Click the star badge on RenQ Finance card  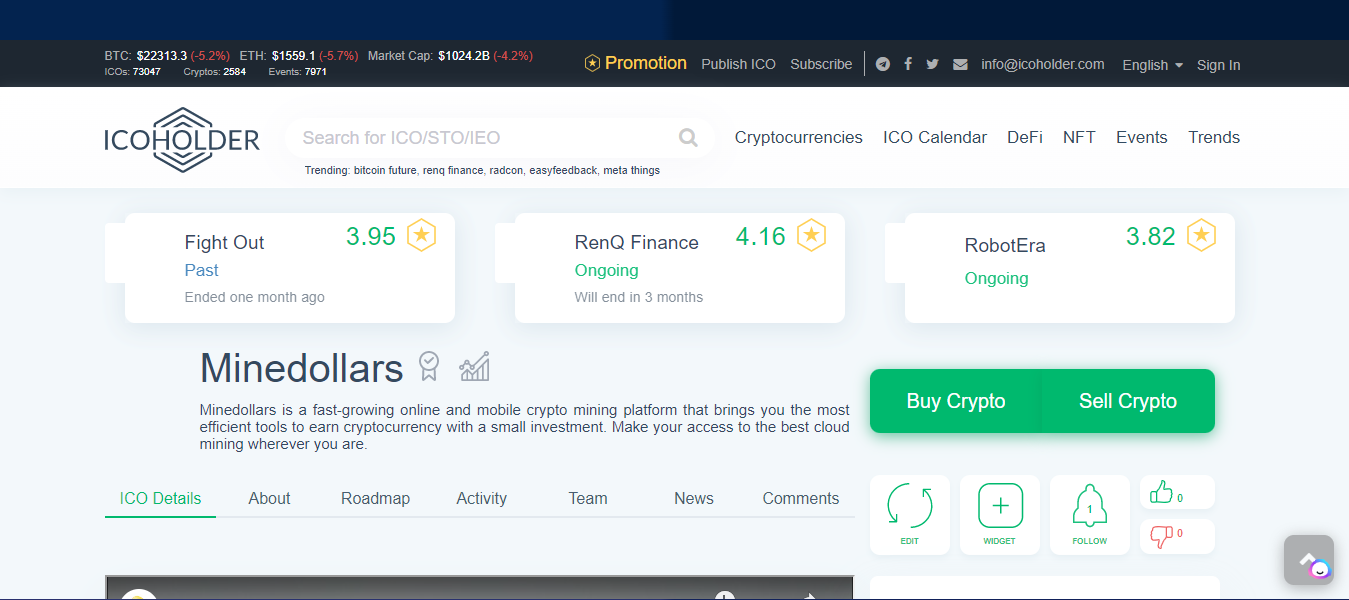point(811,236)
